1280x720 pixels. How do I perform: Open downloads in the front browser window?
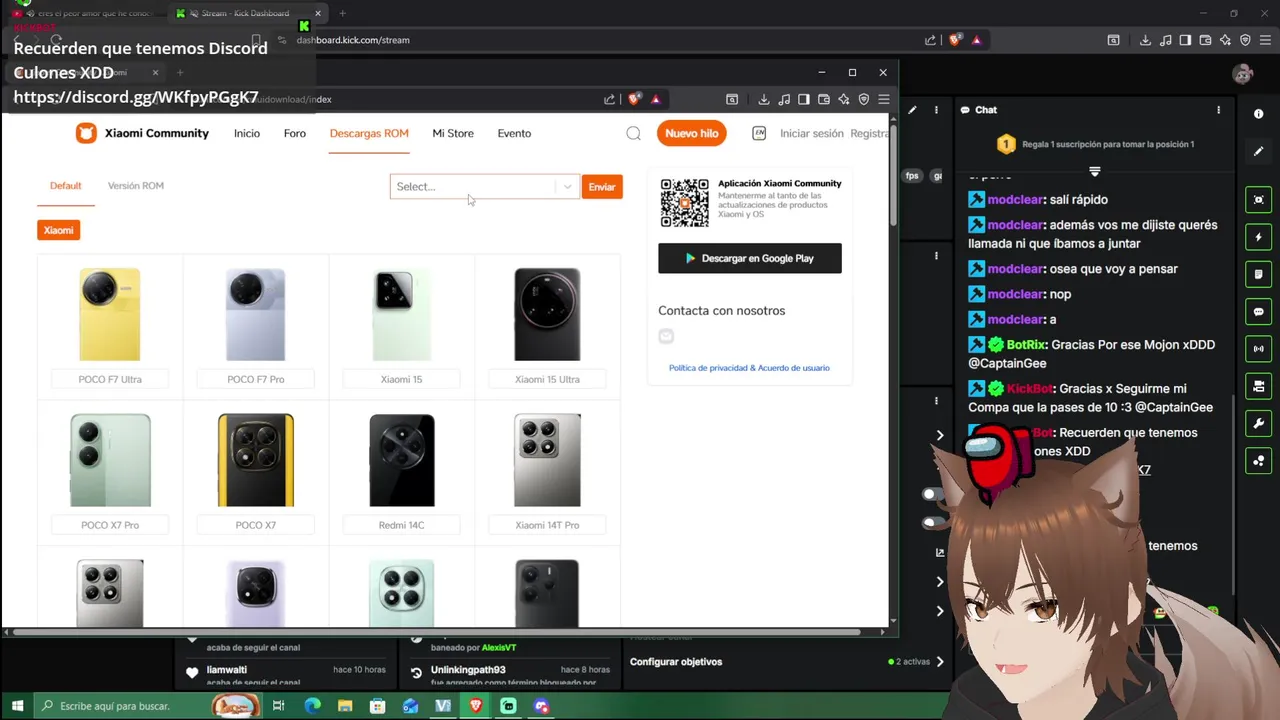click(764, 99)
